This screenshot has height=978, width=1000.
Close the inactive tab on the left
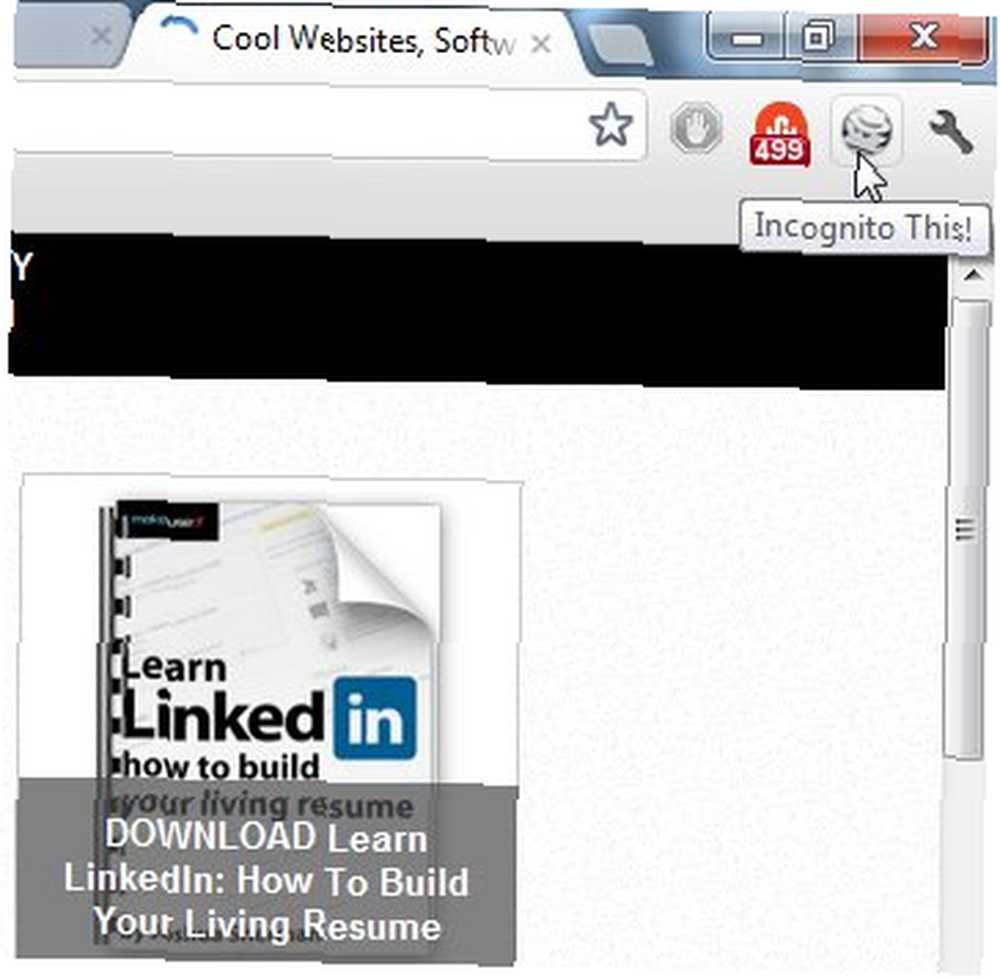click(x=101, y=36)
